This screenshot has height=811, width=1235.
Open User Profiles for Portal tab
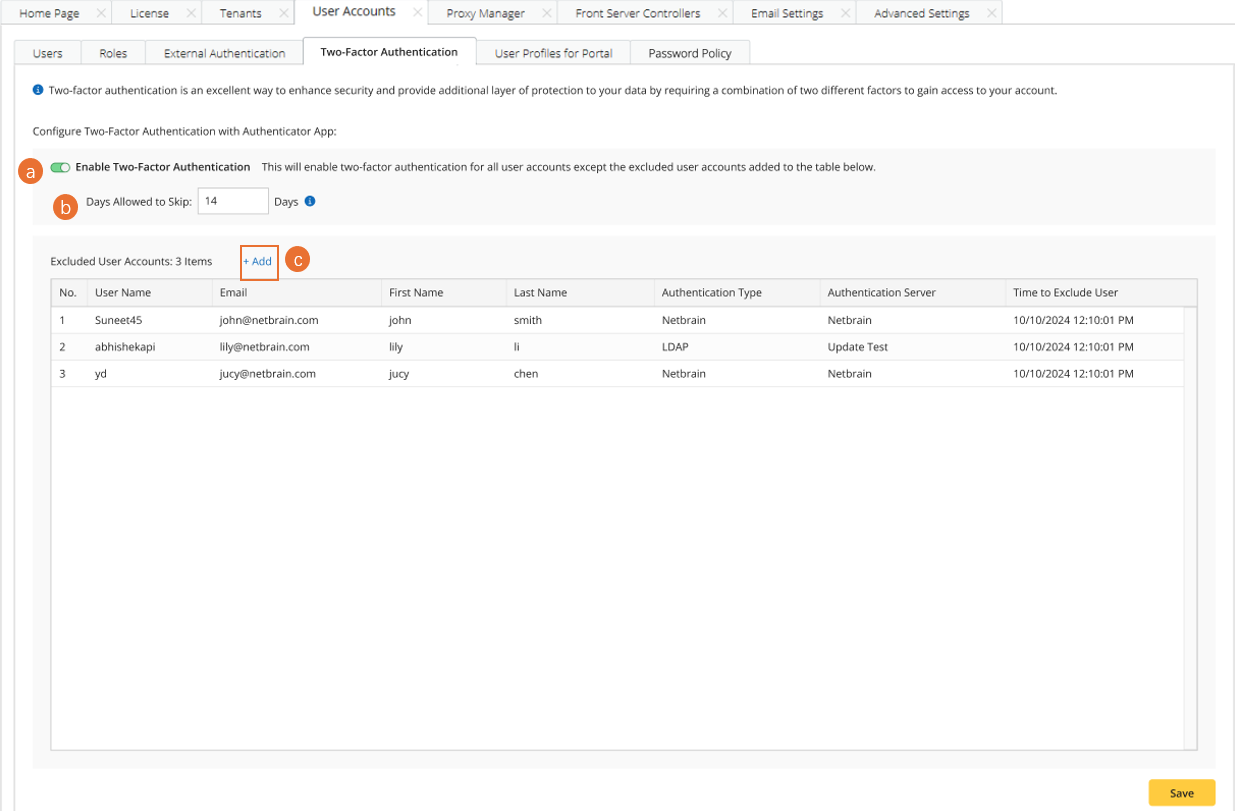pos(553,53)
